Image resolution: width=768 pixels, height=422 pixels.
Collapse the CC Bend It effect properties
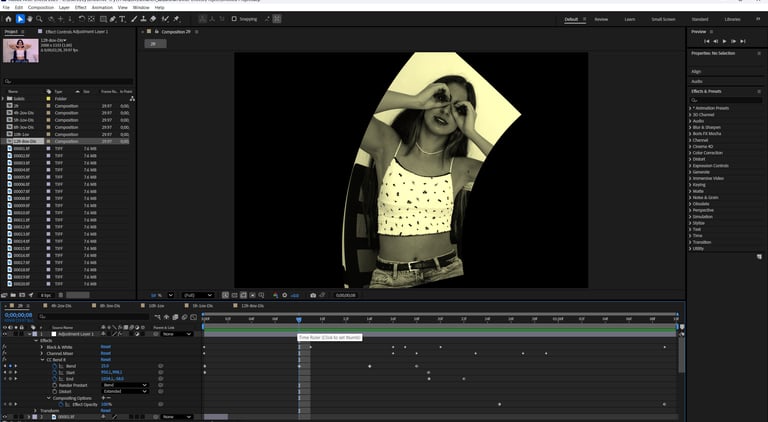(x=41, y=360)
